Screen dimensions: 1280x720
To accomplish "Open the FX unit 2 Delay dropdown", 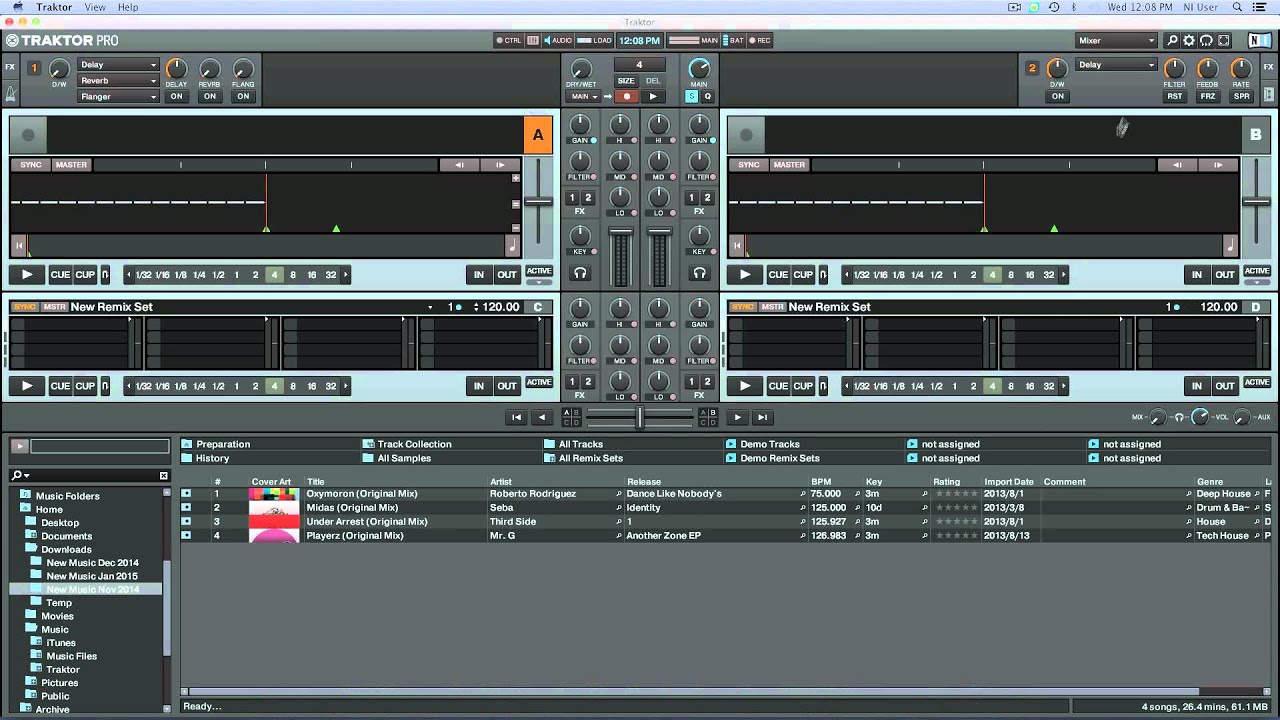I will point(1116,65).
